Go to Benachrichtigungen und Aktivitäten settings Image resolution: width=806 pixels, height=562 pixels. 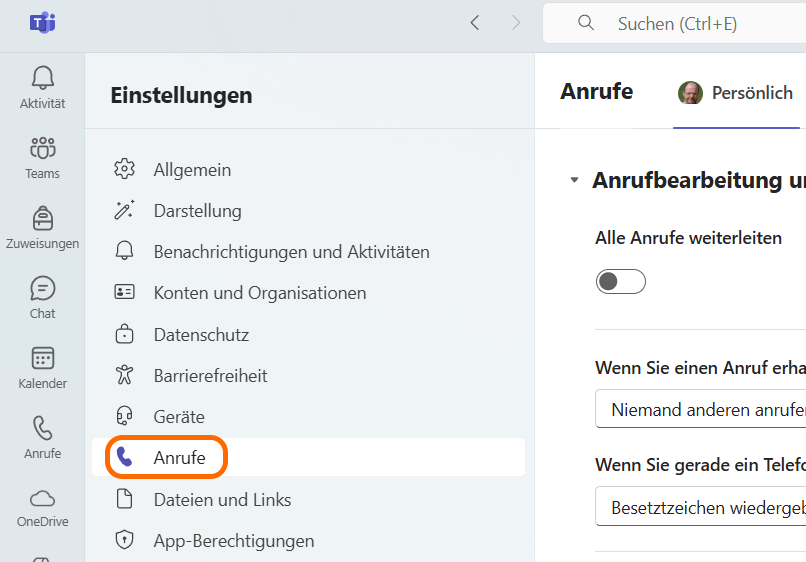pyautogui.click(x=291, y=252)
